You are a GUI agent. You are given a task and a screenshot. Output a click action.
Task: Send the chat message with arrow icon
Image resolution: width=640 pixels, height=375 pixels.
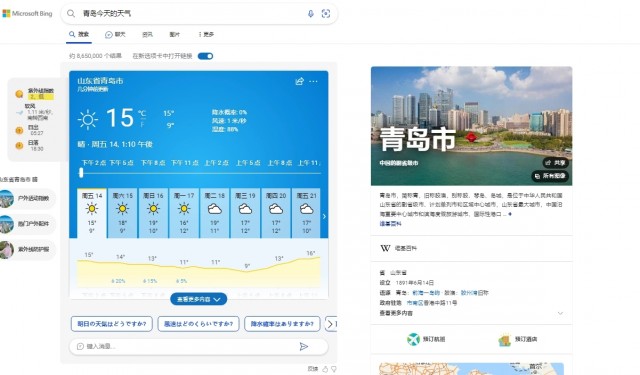[304, 346]
